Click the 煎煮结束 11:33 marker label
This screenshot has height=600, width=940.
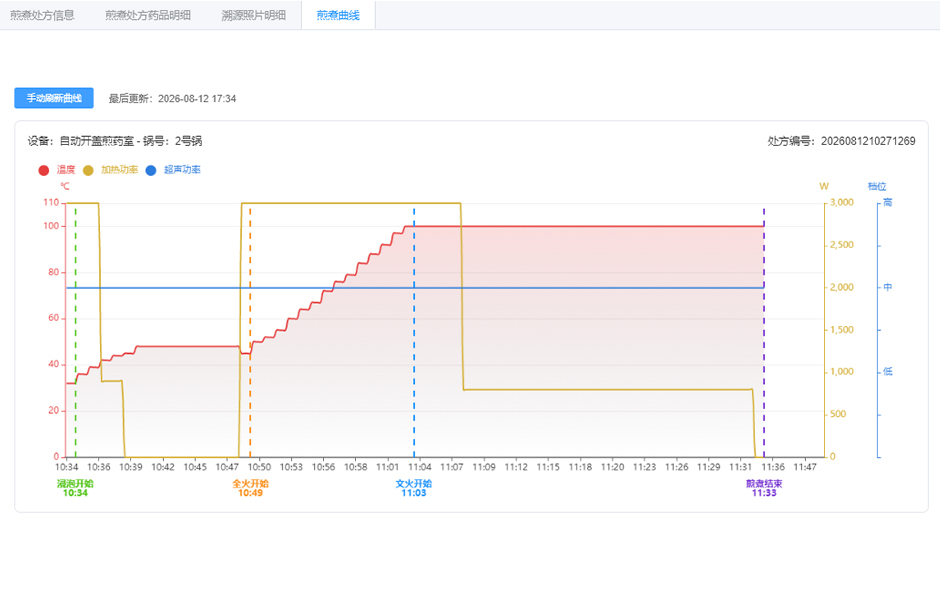click(x=764, y=488)
